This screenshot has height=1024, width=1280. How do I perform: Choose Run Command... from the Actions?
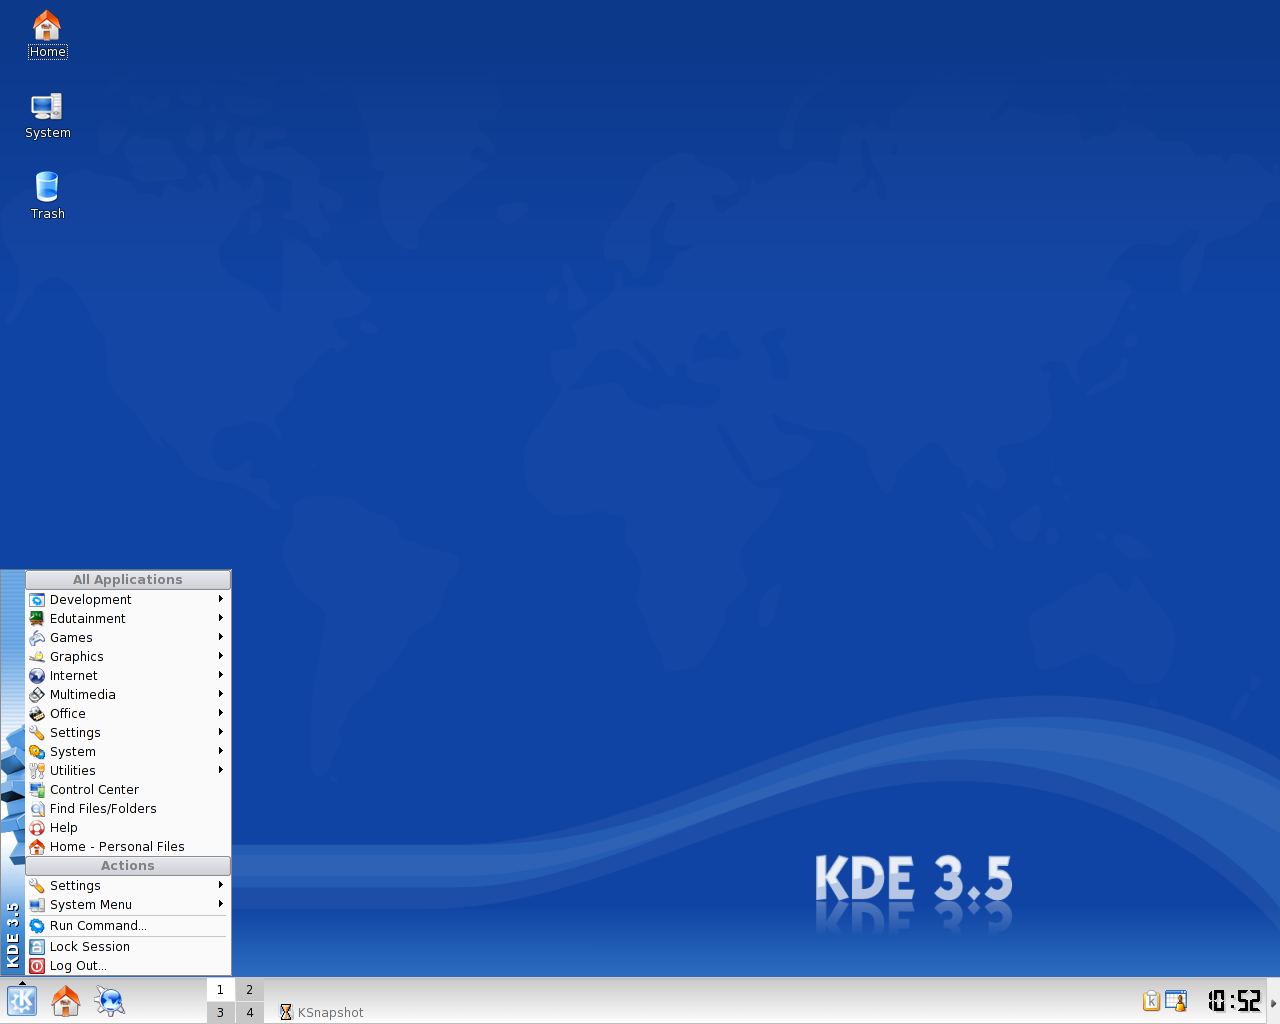tap(98, 926)
